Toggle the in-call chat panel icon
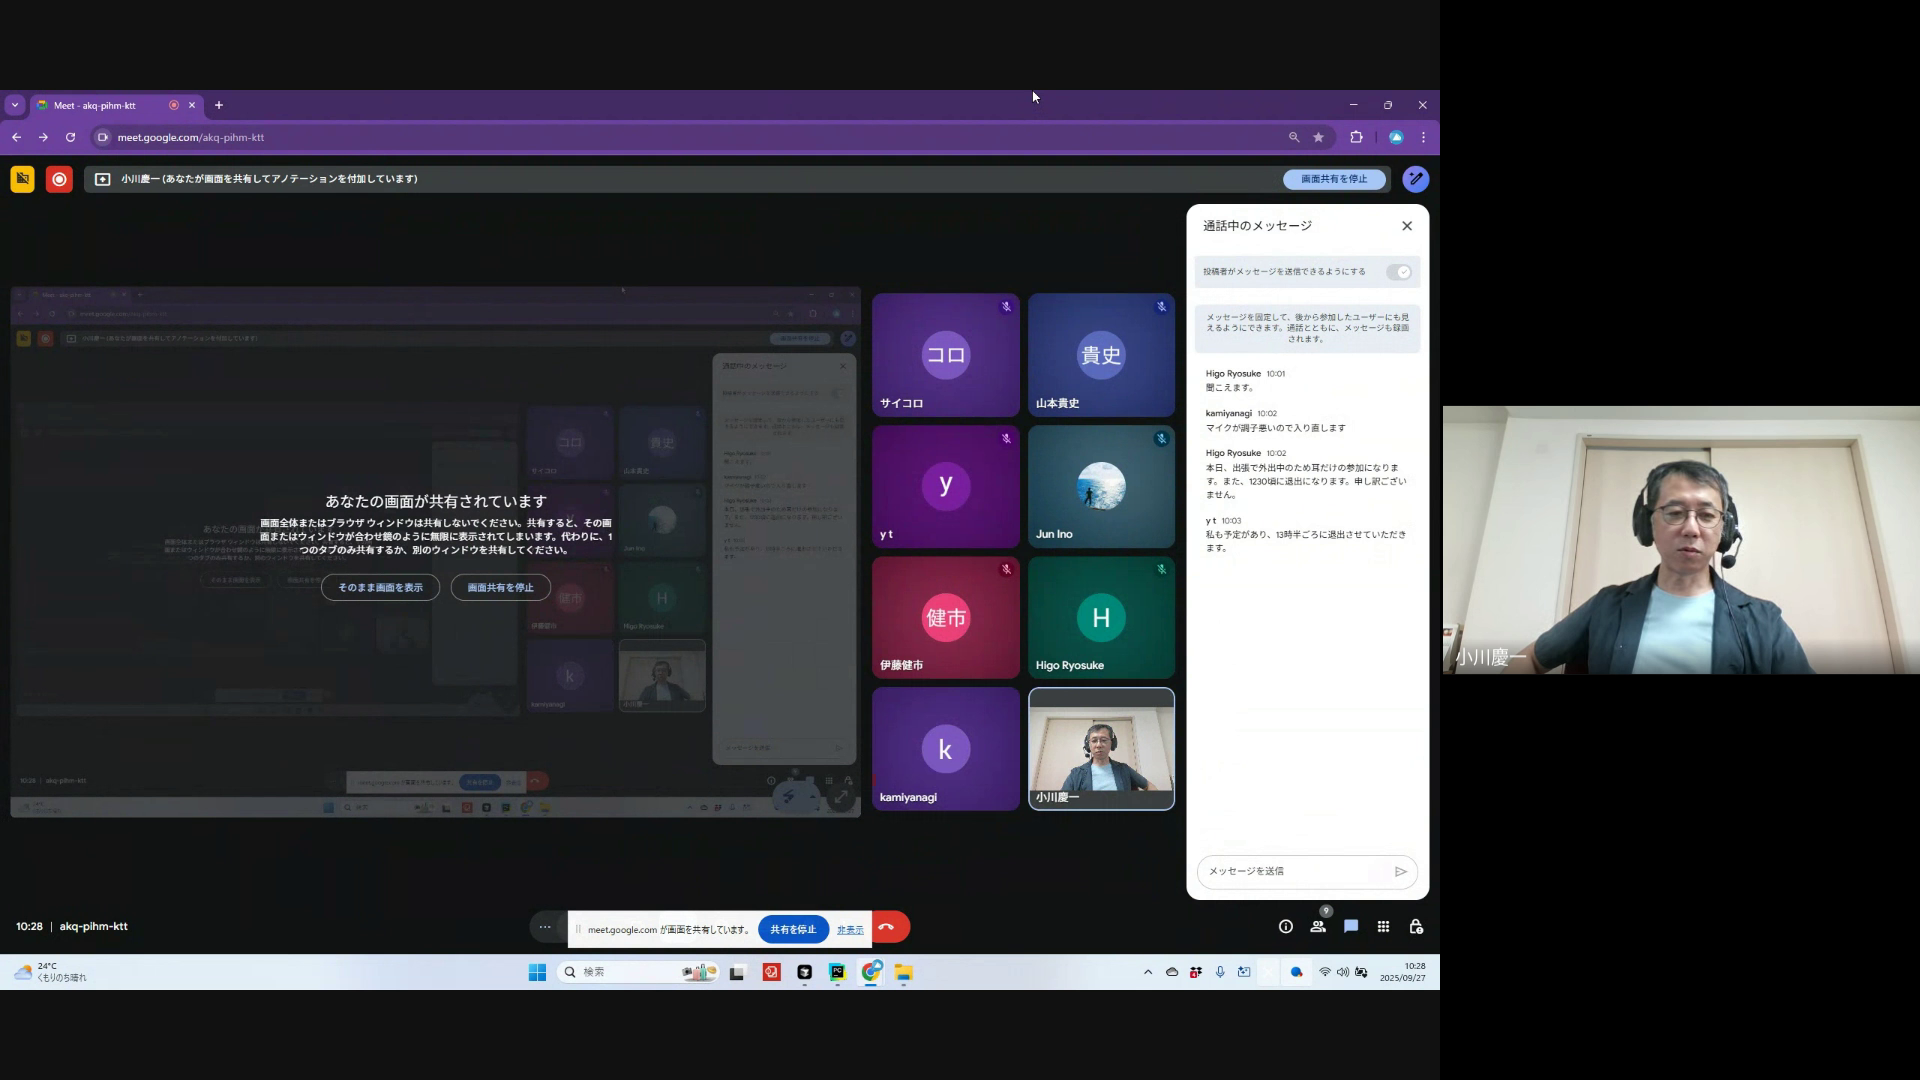The width and height of the screenshot is (1920, 1080). [1351, 927]
